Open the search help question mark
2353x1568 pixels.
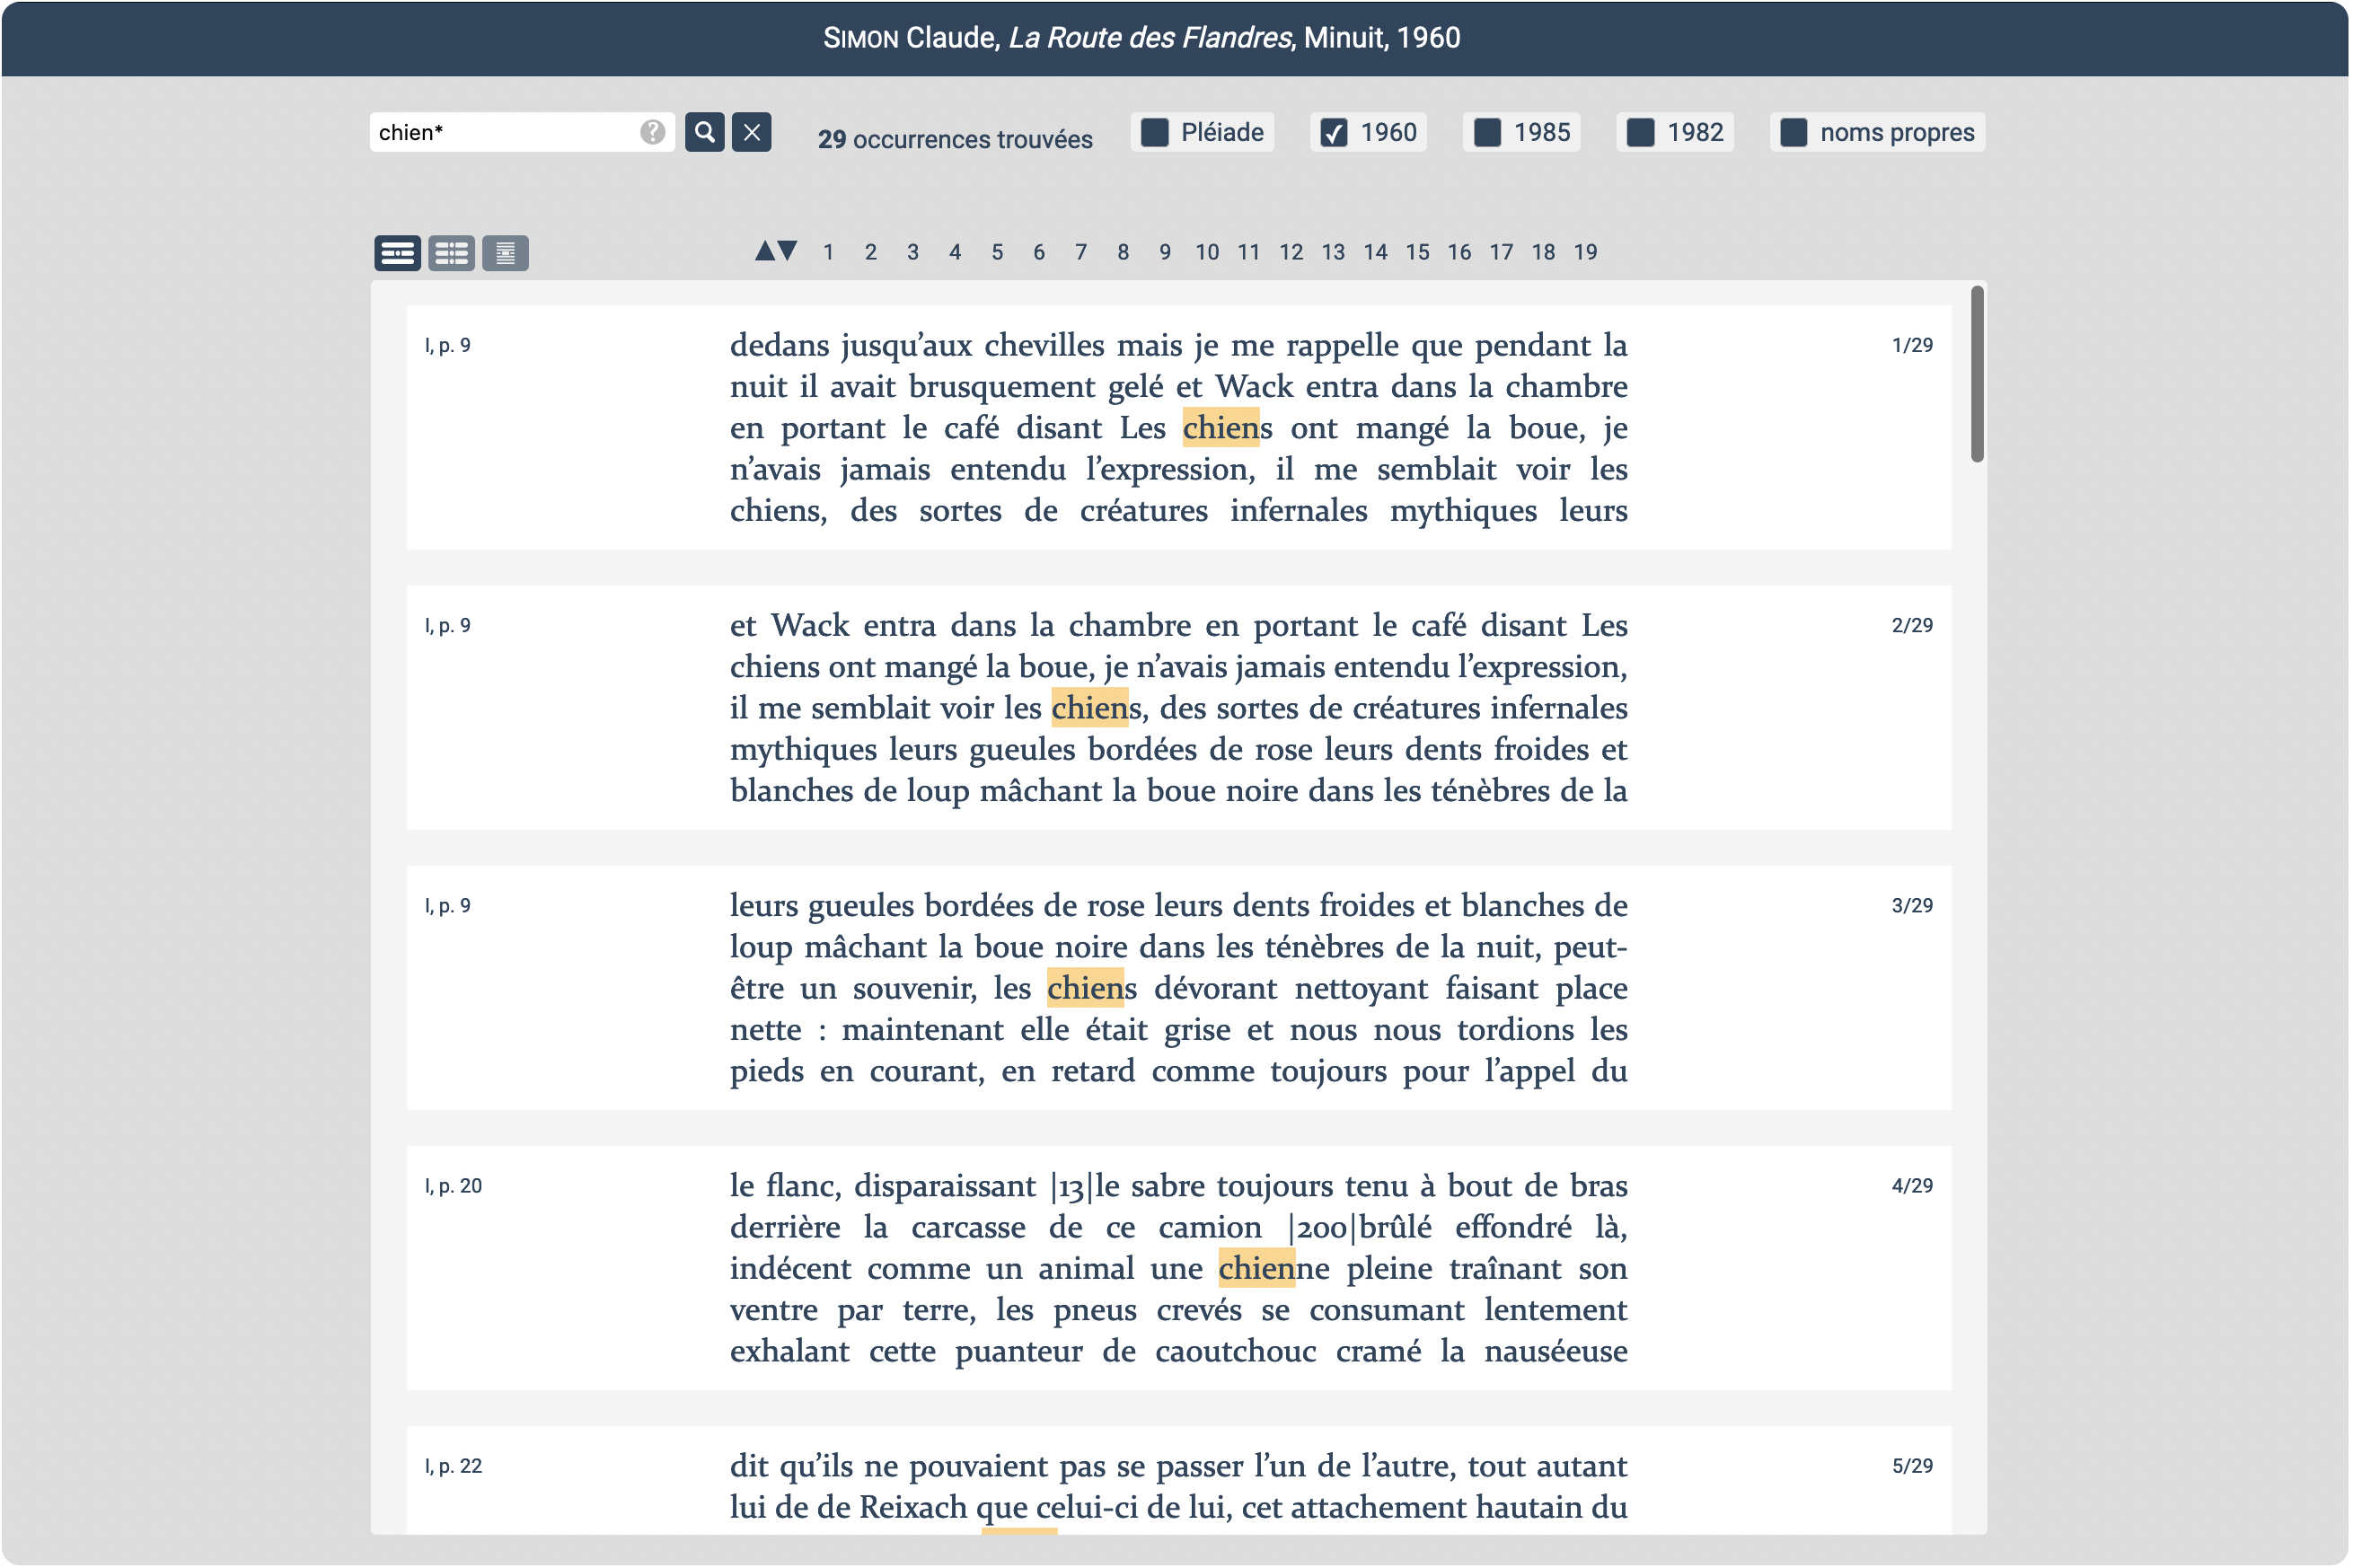652,132
